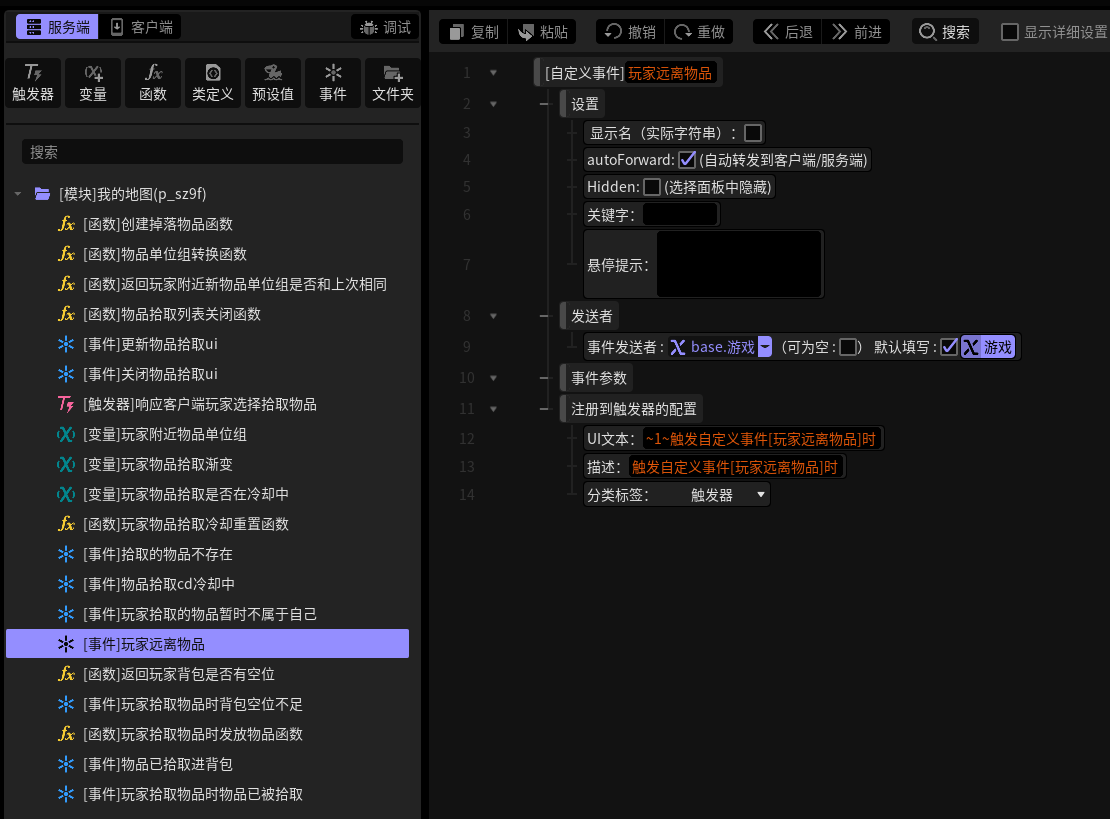Click event icon of 玩家拾取的物品暂时不属于自己

pyautogui.click(x=66, y=614)
